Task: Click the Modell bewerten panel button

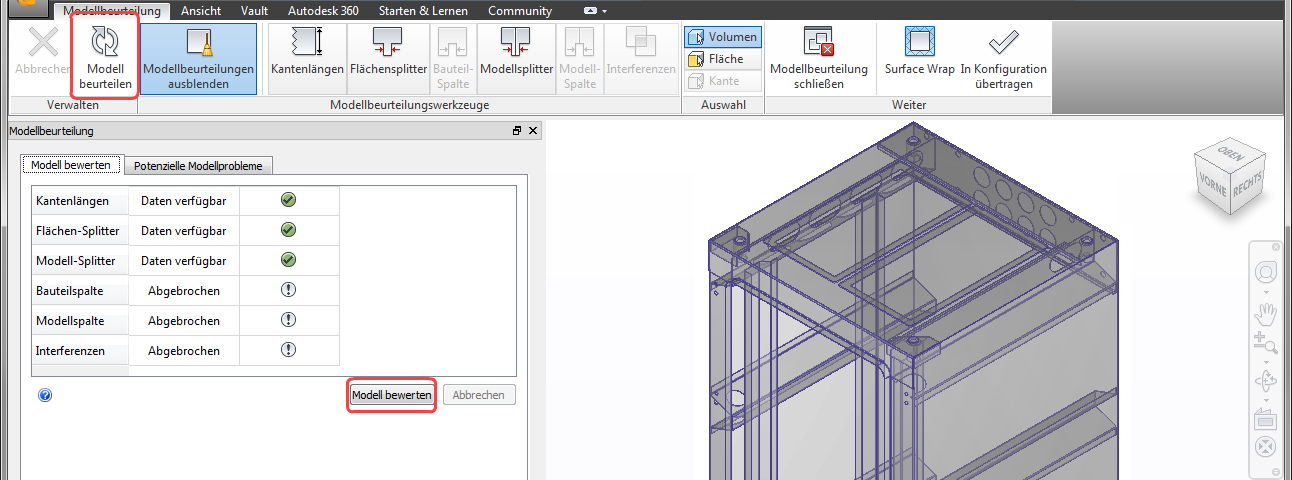Action: click(392, 396)
